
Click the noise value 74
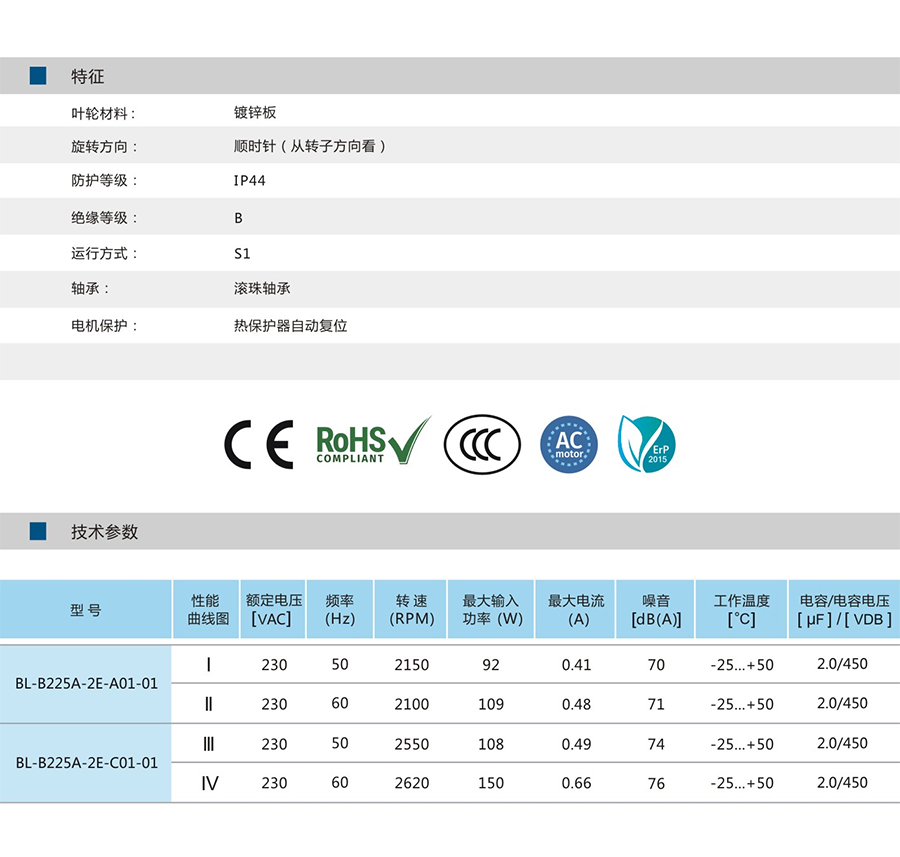pyautogui.click(x=656, y=744)
